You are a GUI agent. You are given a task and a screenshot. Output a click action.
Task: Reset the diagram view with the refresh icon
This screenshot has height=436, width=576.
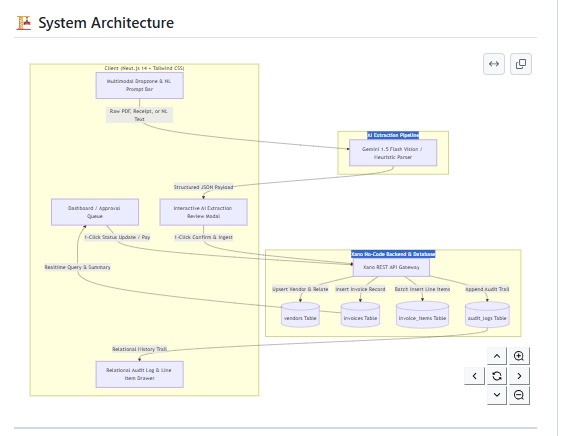[497, 376]
